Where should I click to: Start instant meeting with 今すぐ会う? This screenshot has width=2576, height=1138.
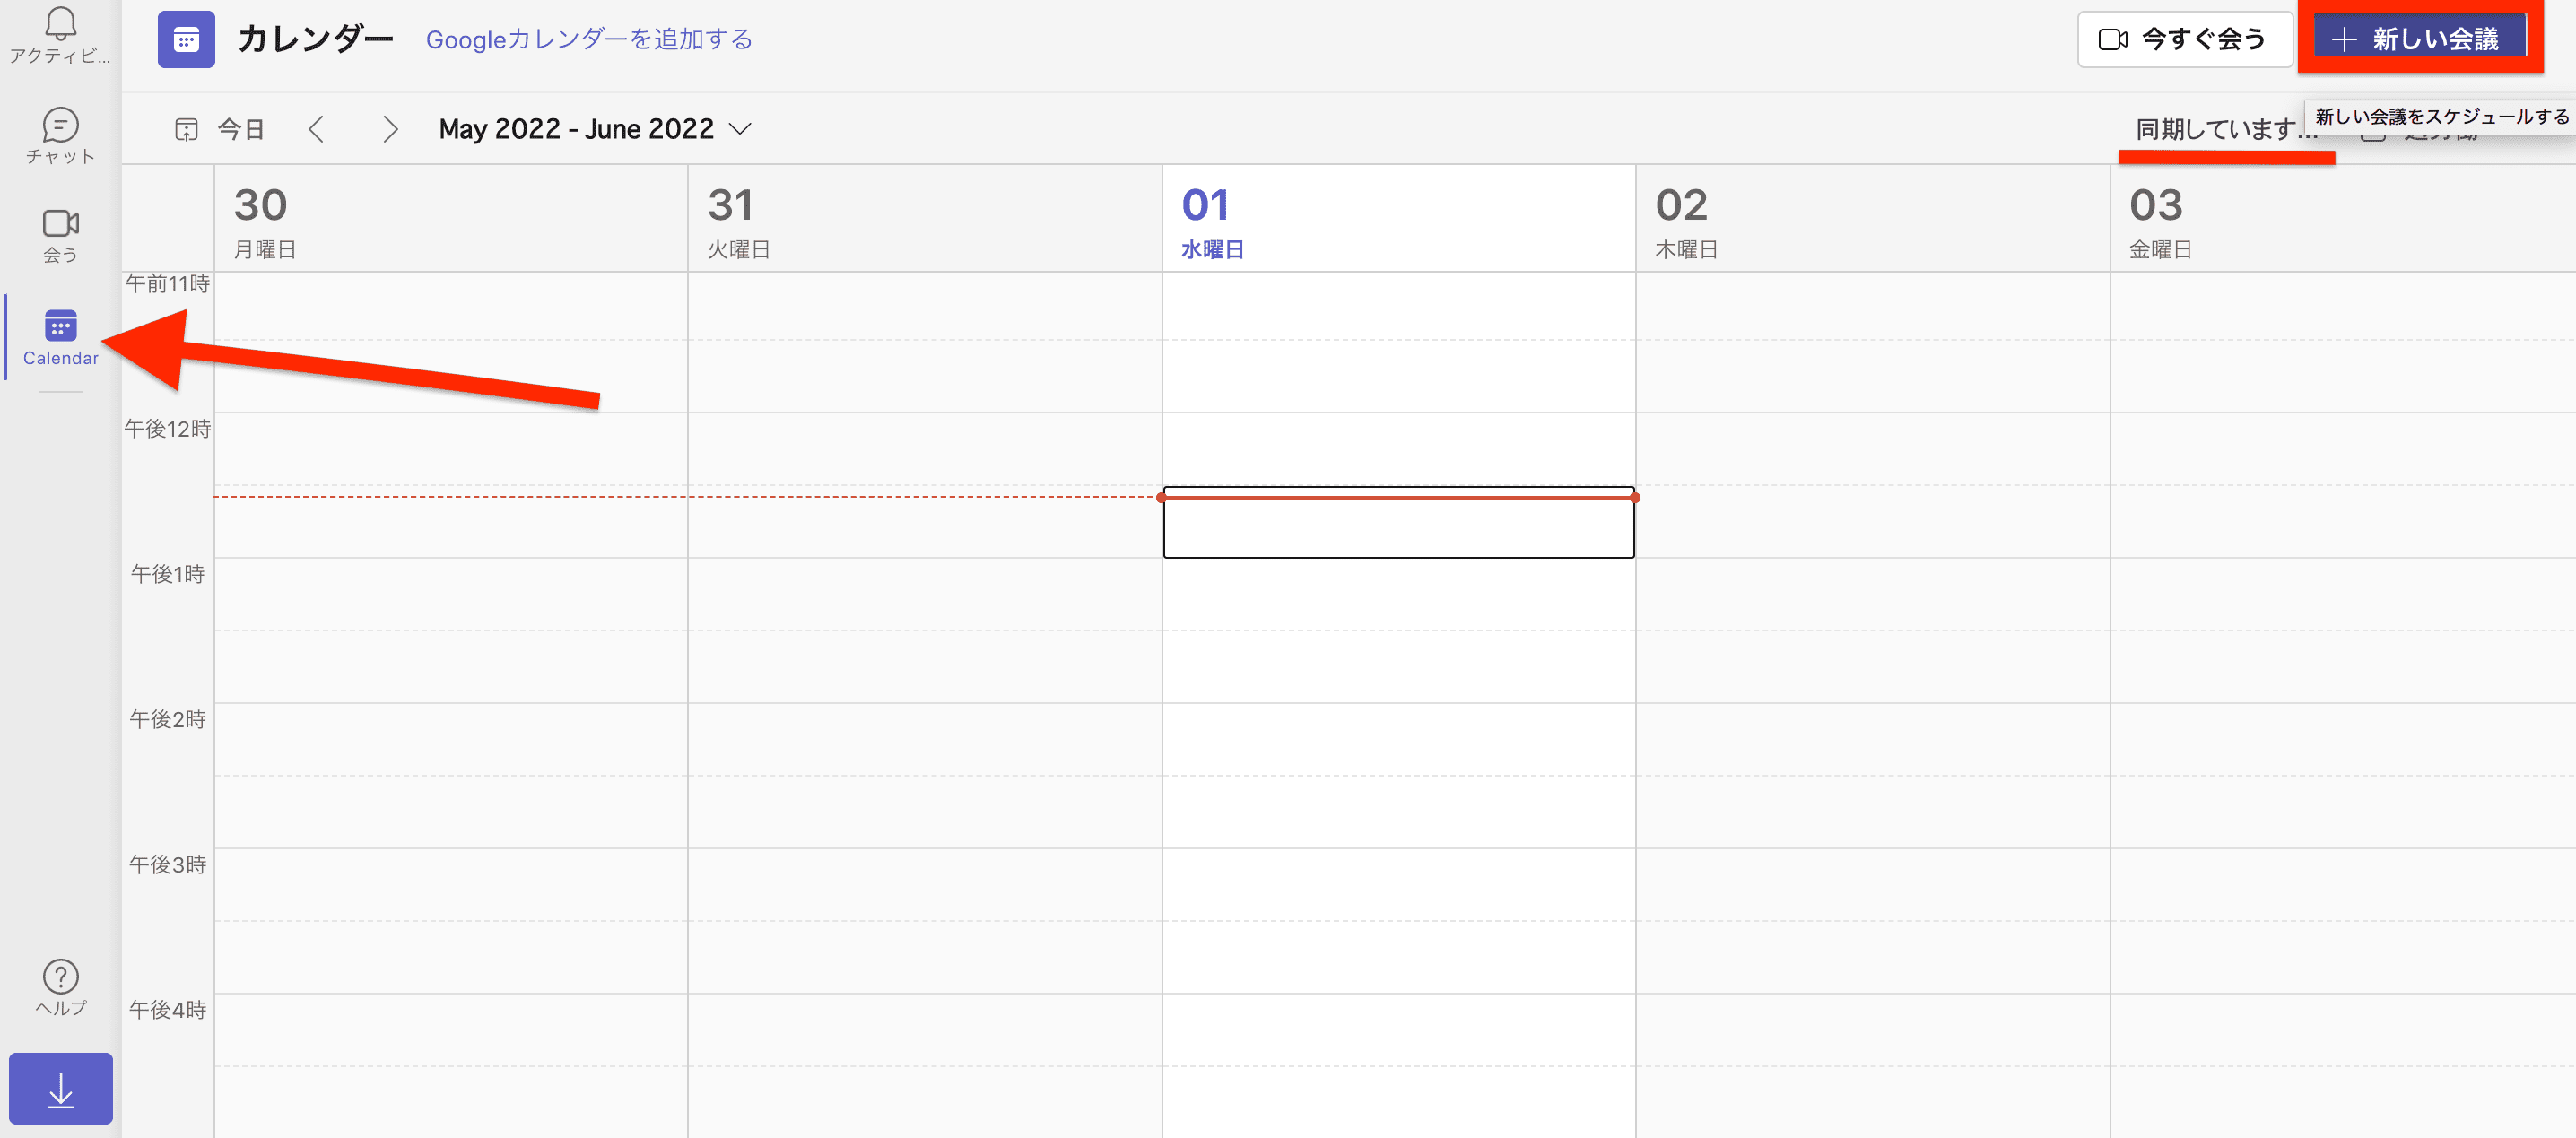coord(2184,40)
